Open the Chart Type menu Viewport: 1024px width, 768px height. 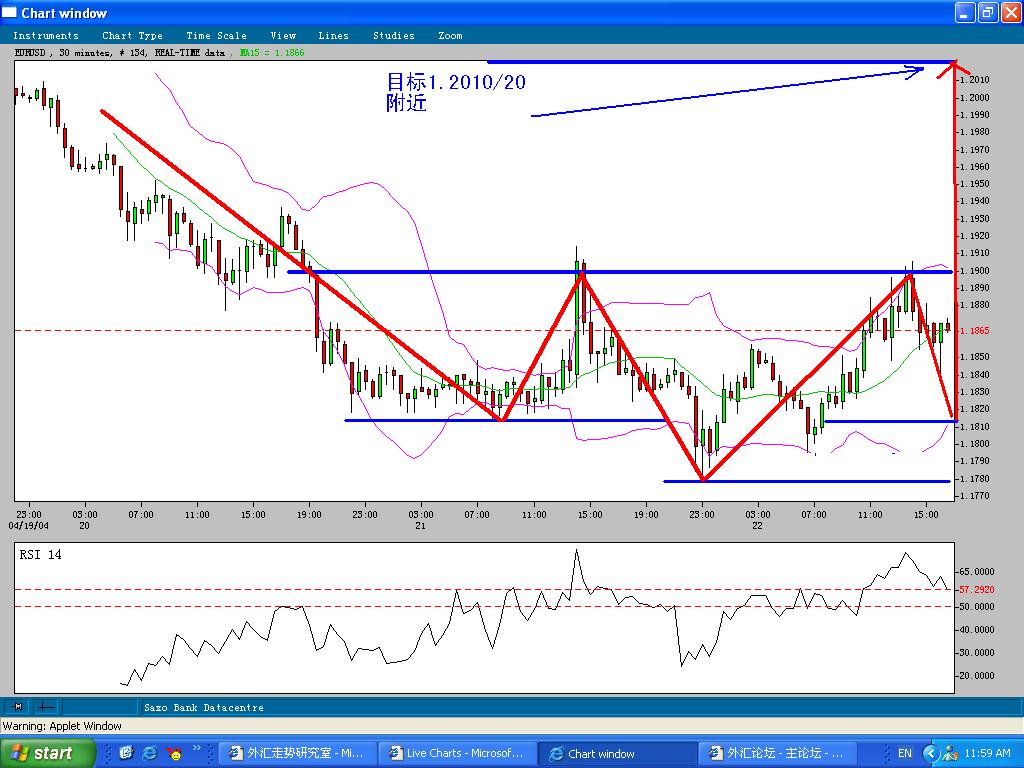click(132, 36)
